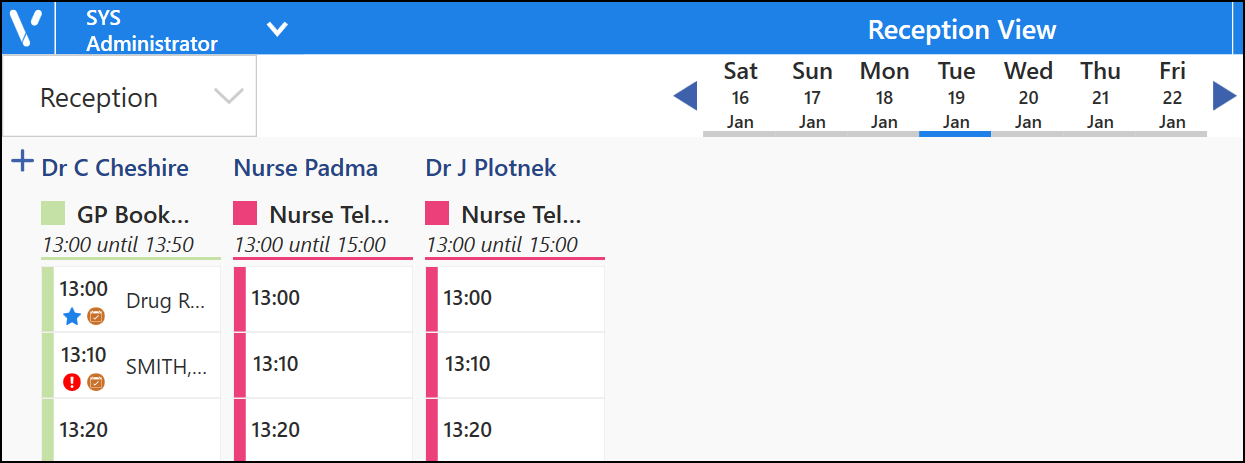
Task: Go to next week with right arrow
Action: [1224, 96]
